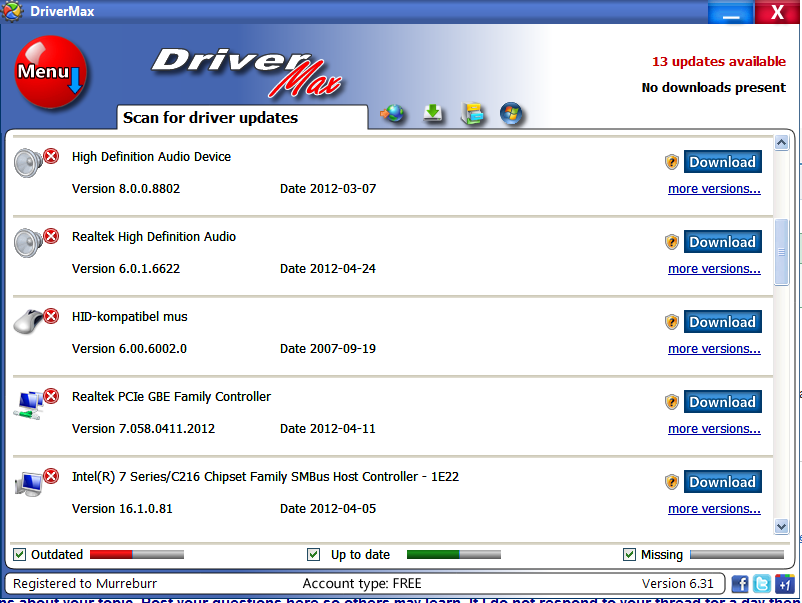Open more versions for HID-kompatibel mus

[x=714, y=349]
